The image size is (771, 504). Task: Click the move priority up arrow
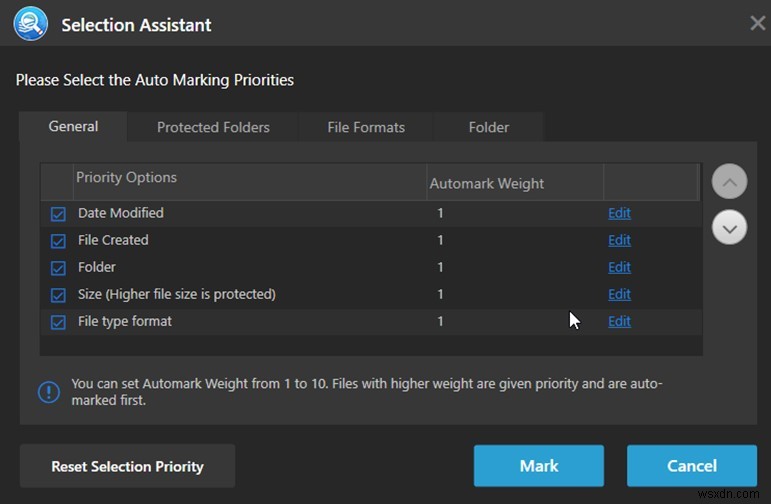pos(729,183)
